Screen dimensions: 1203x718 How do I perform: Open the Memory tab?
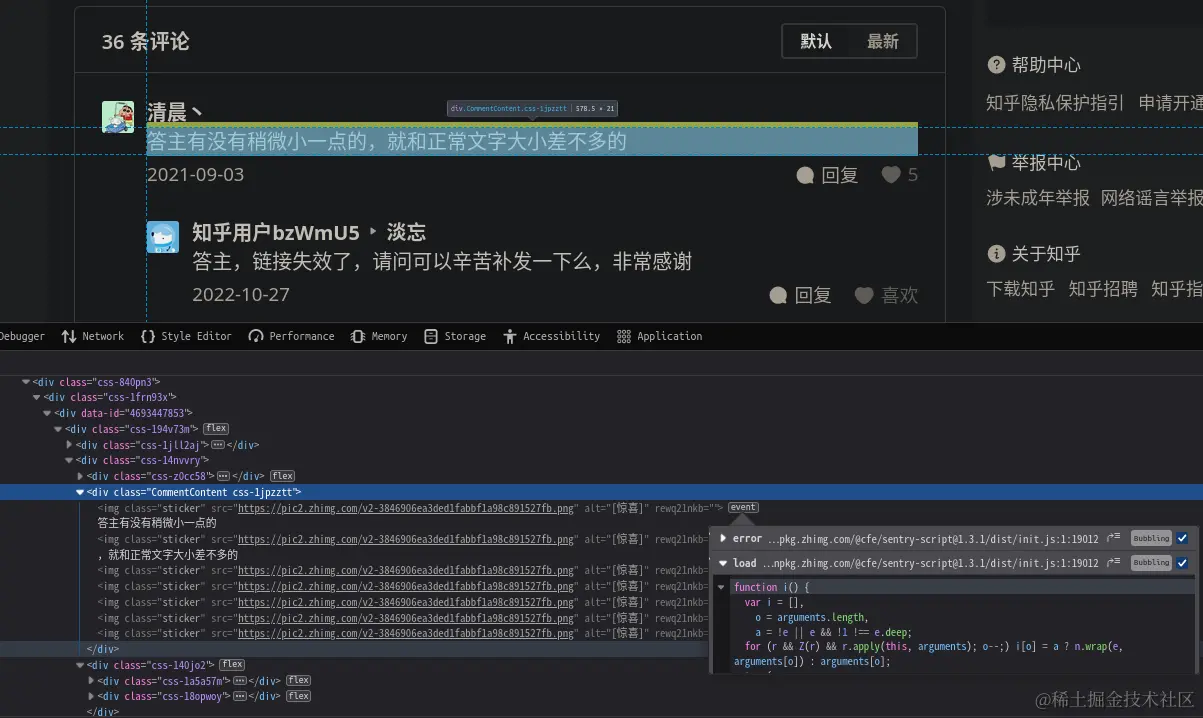[x=379, y=336]
